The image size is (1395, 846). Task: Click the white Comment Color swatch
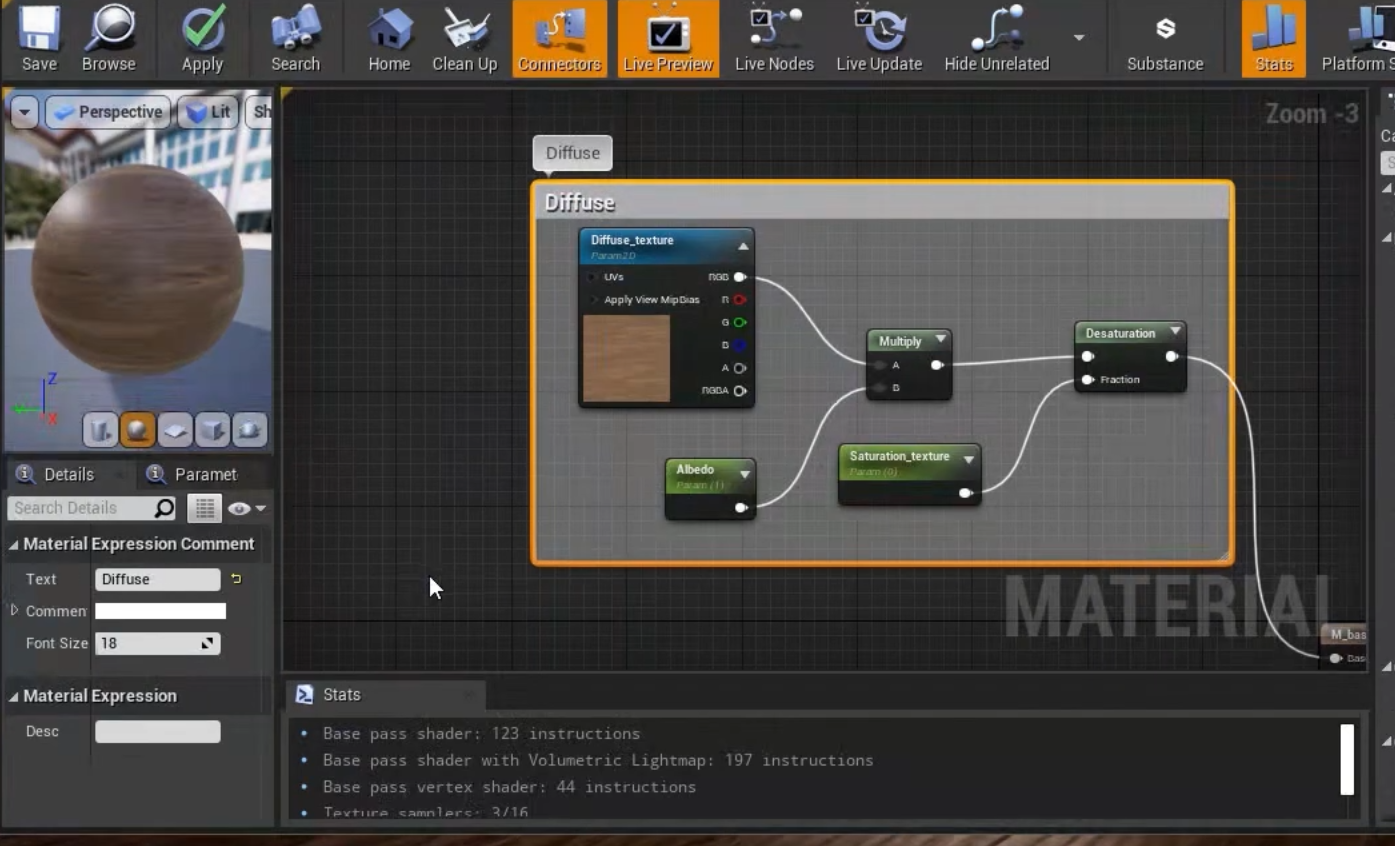tap(160, 611)
